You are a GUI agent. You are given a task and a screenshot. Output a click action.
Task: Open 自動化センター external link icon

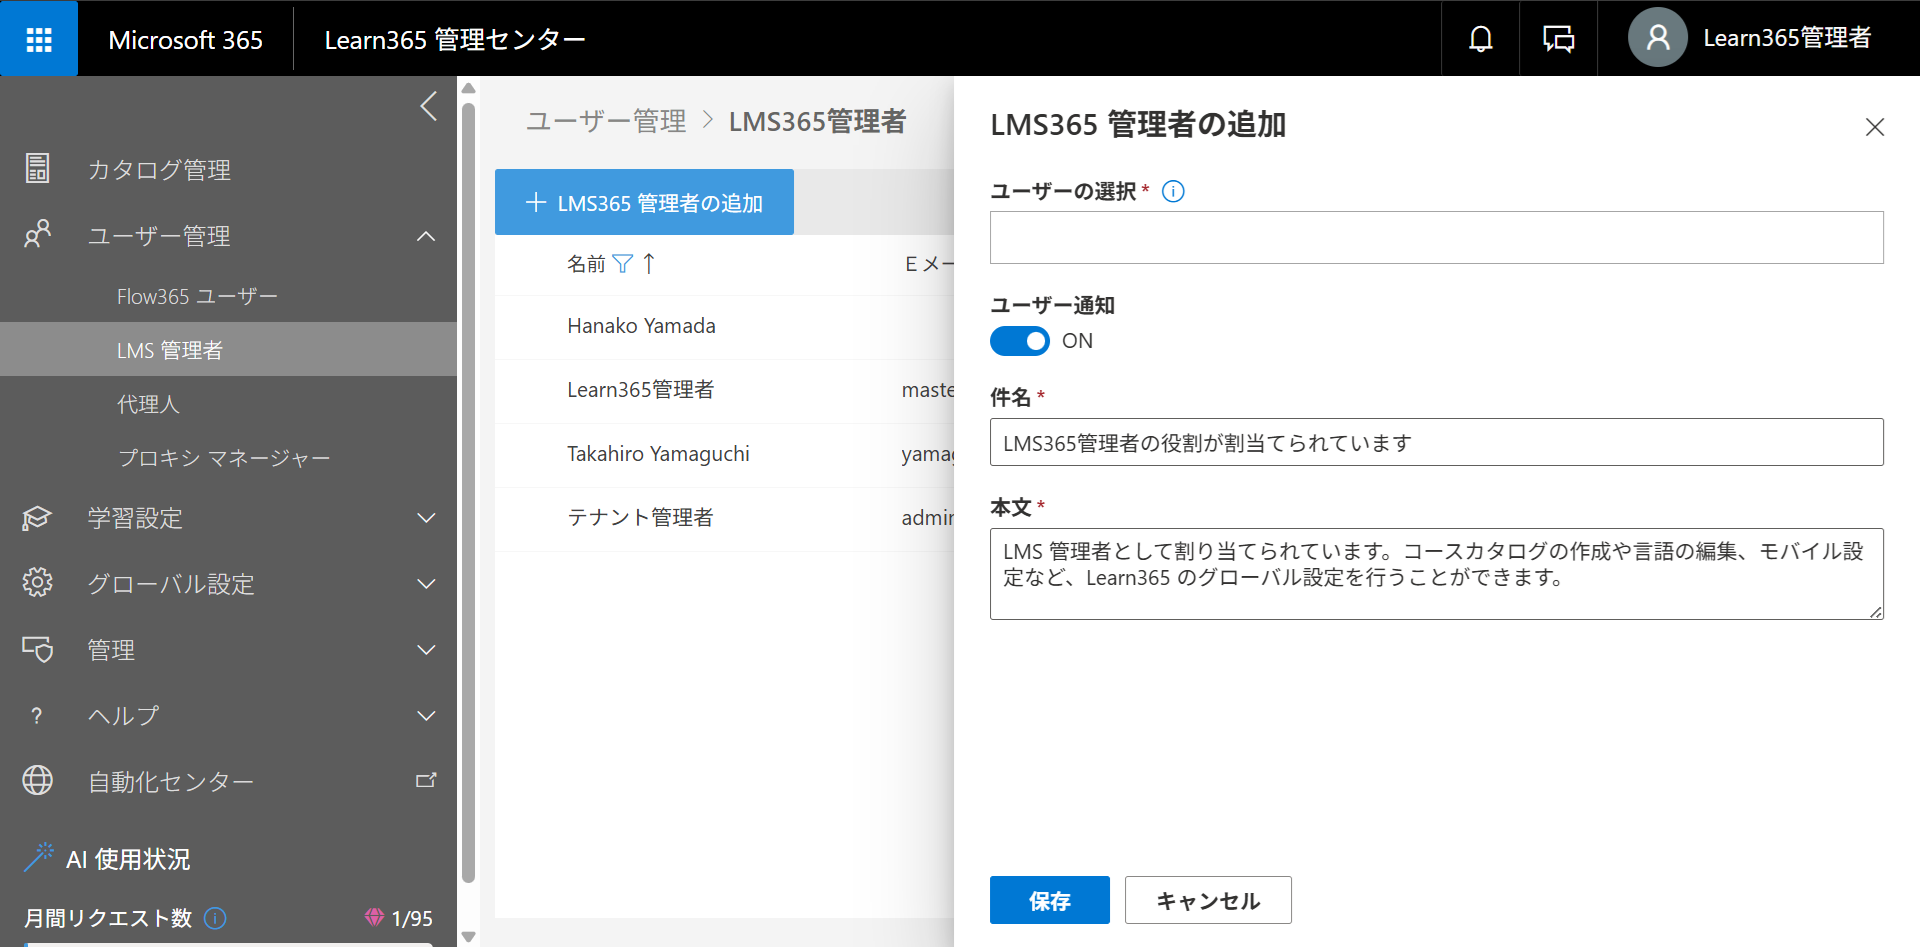point(426,780)
